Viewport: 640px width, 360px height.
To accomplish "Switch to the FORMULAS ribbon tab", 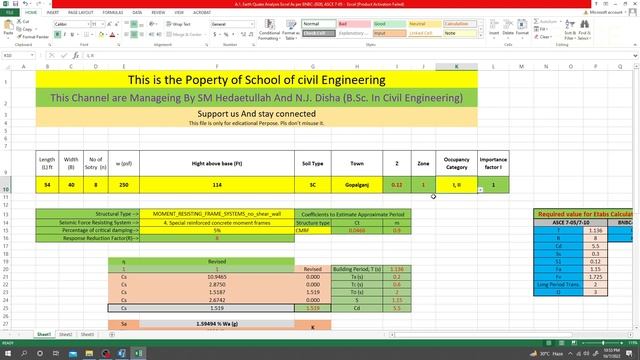I will (x=113, y=13).
